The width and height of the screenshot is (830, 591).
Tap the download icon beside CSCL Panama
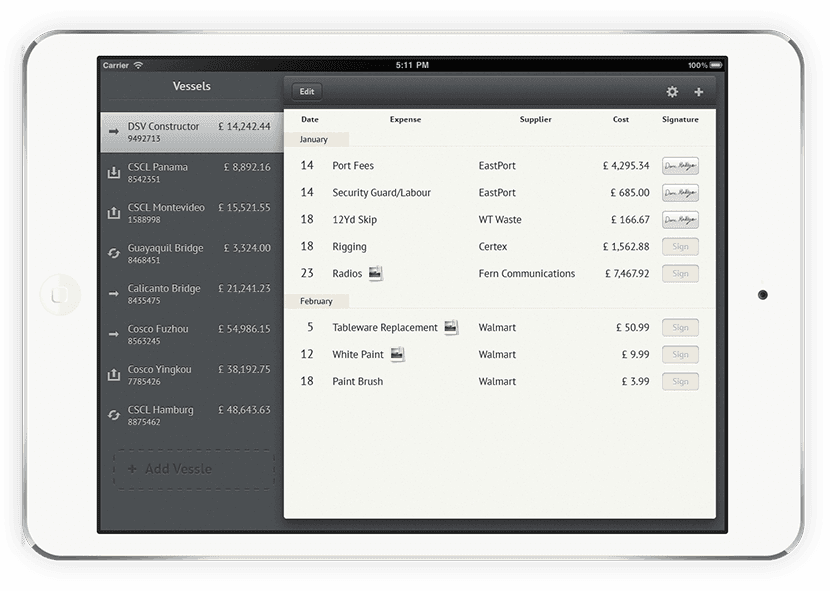(113, 173)
